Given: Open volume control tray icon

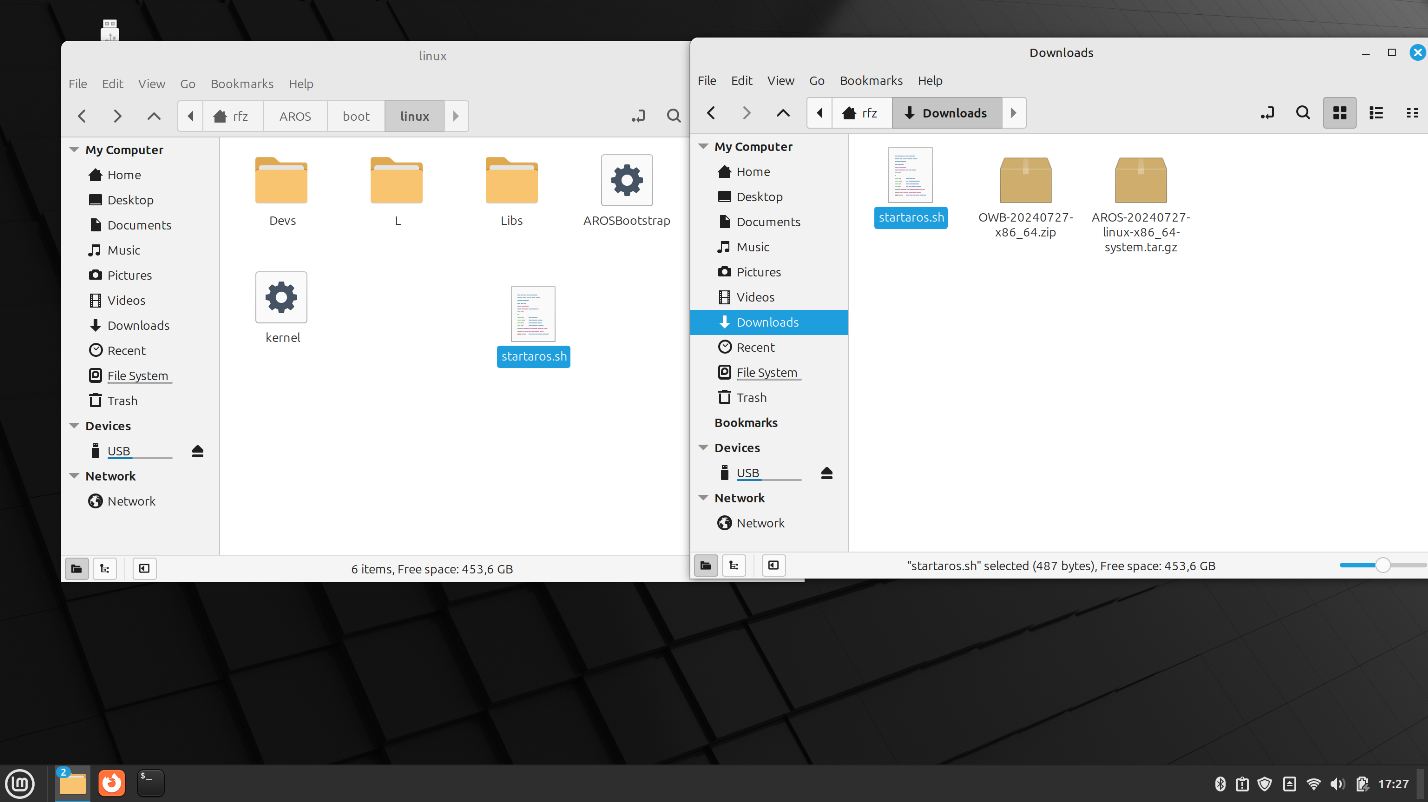Looking at the screenshot, I should pyautogui.click(x=1338, y=784).
